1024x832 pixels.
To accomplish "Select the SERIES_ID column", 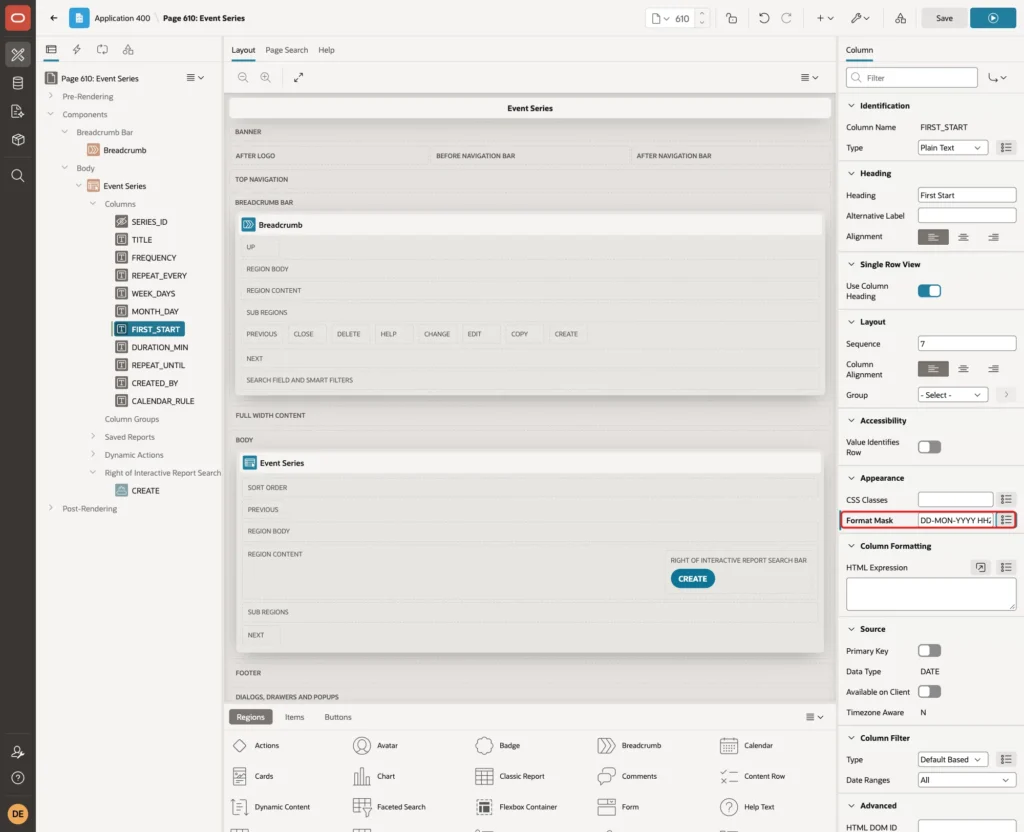I will pos(149,222).
